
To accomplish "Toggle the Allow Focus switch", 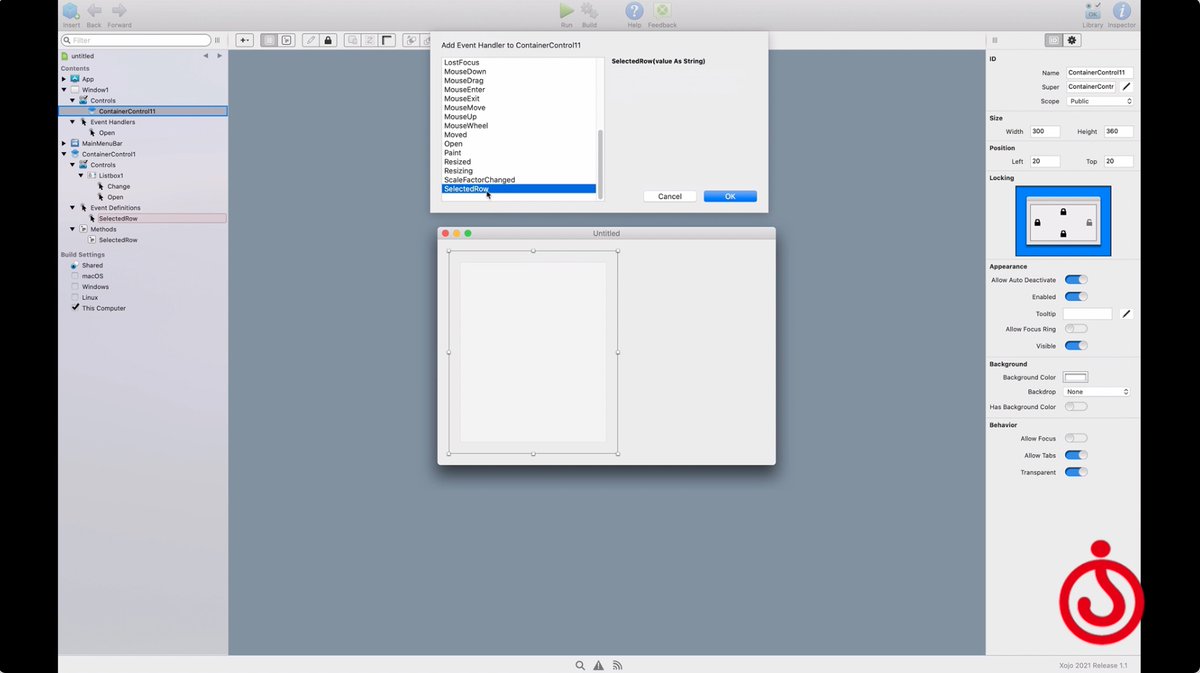I will (x=1076, y=438).
